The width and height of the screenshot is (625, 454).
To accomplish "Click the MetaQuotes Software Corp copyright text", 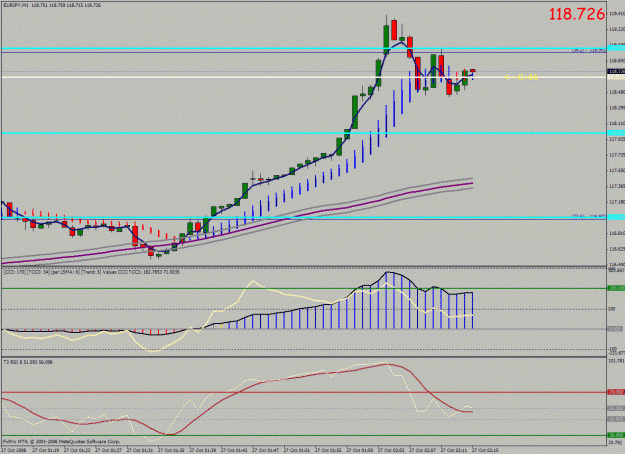I will [x=61, y=442].
